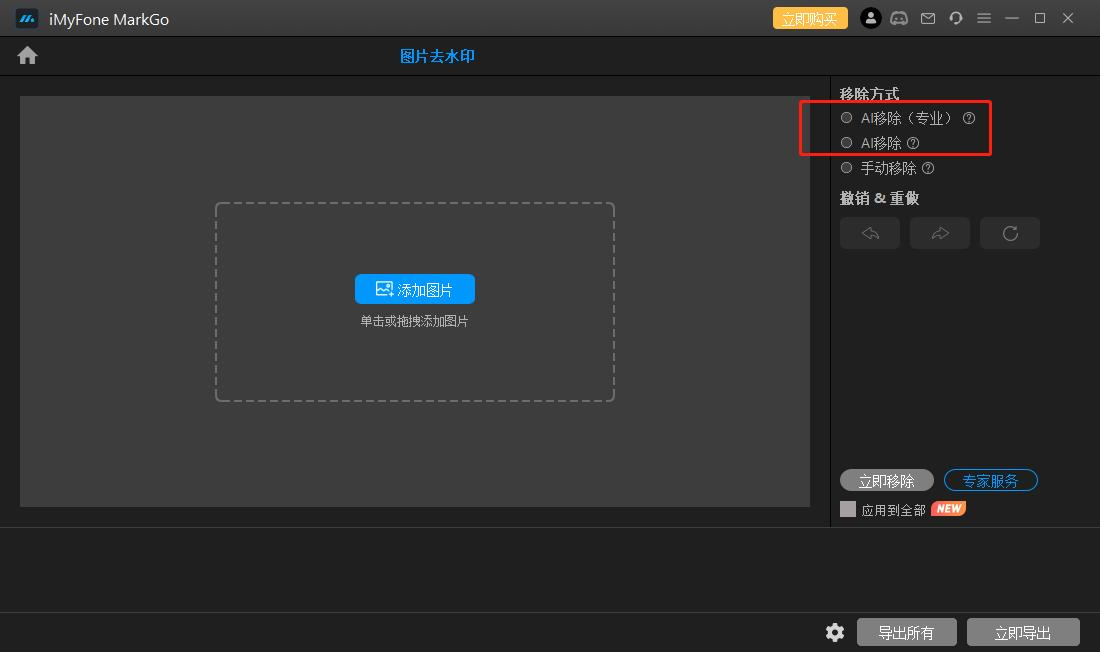The image size is (1100, 652).
Task: Choose the 手动移除 radio option
Action: click(x=847, y=168)
